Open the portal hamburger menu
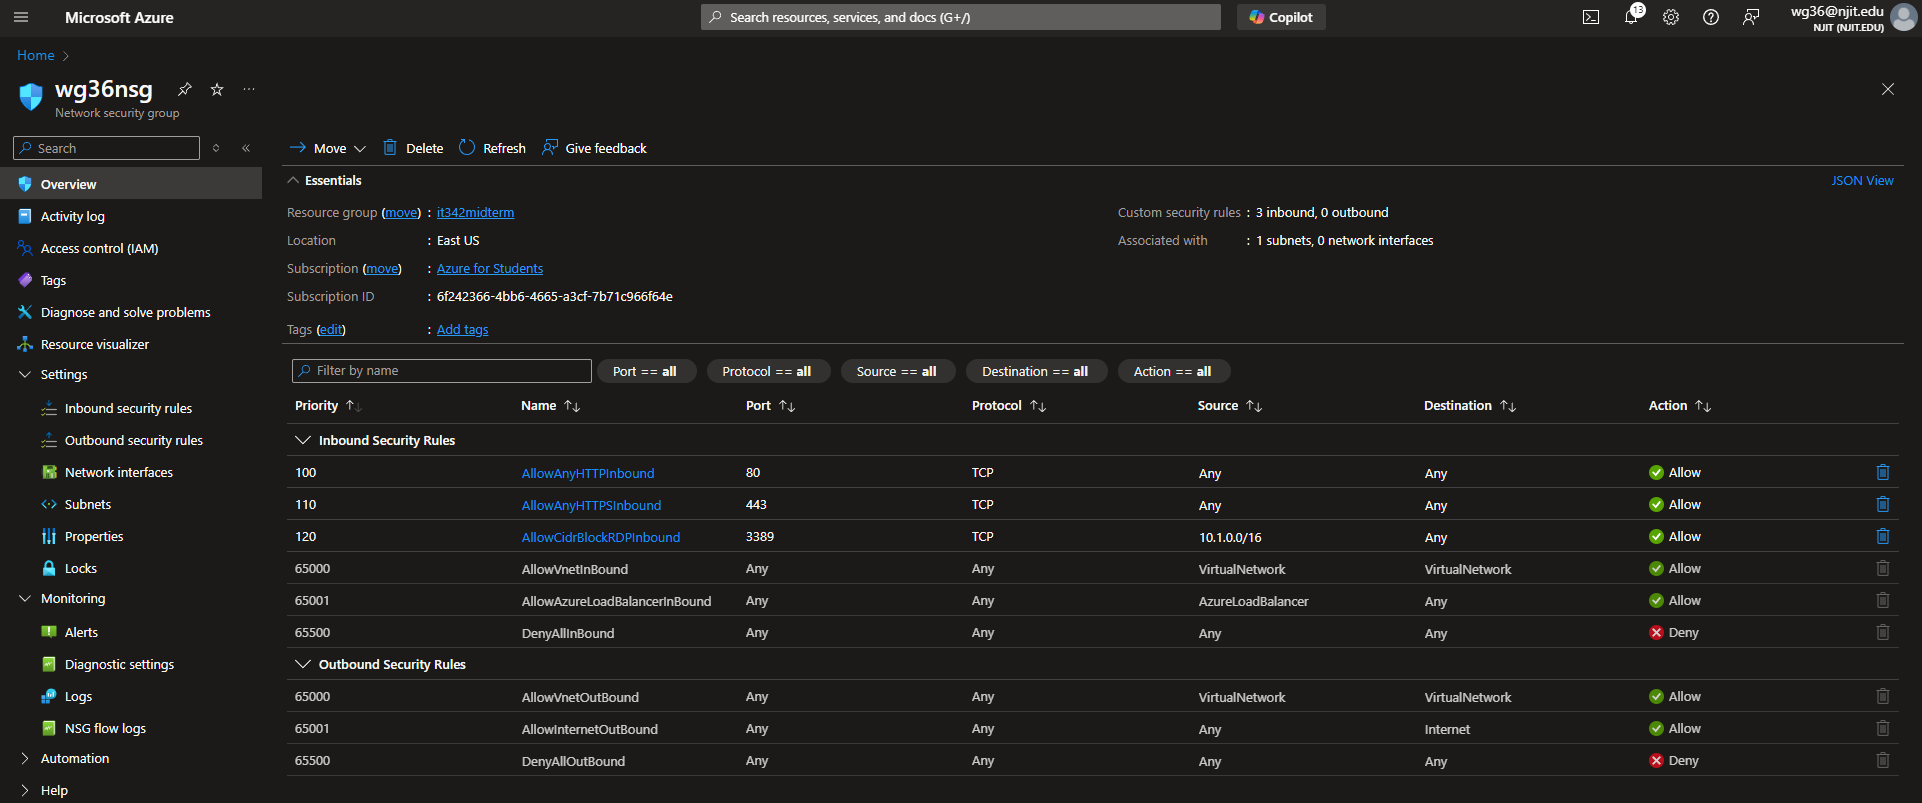This screenshot has width=1922, height=803. pyautogui.click(x=21, y=17)
